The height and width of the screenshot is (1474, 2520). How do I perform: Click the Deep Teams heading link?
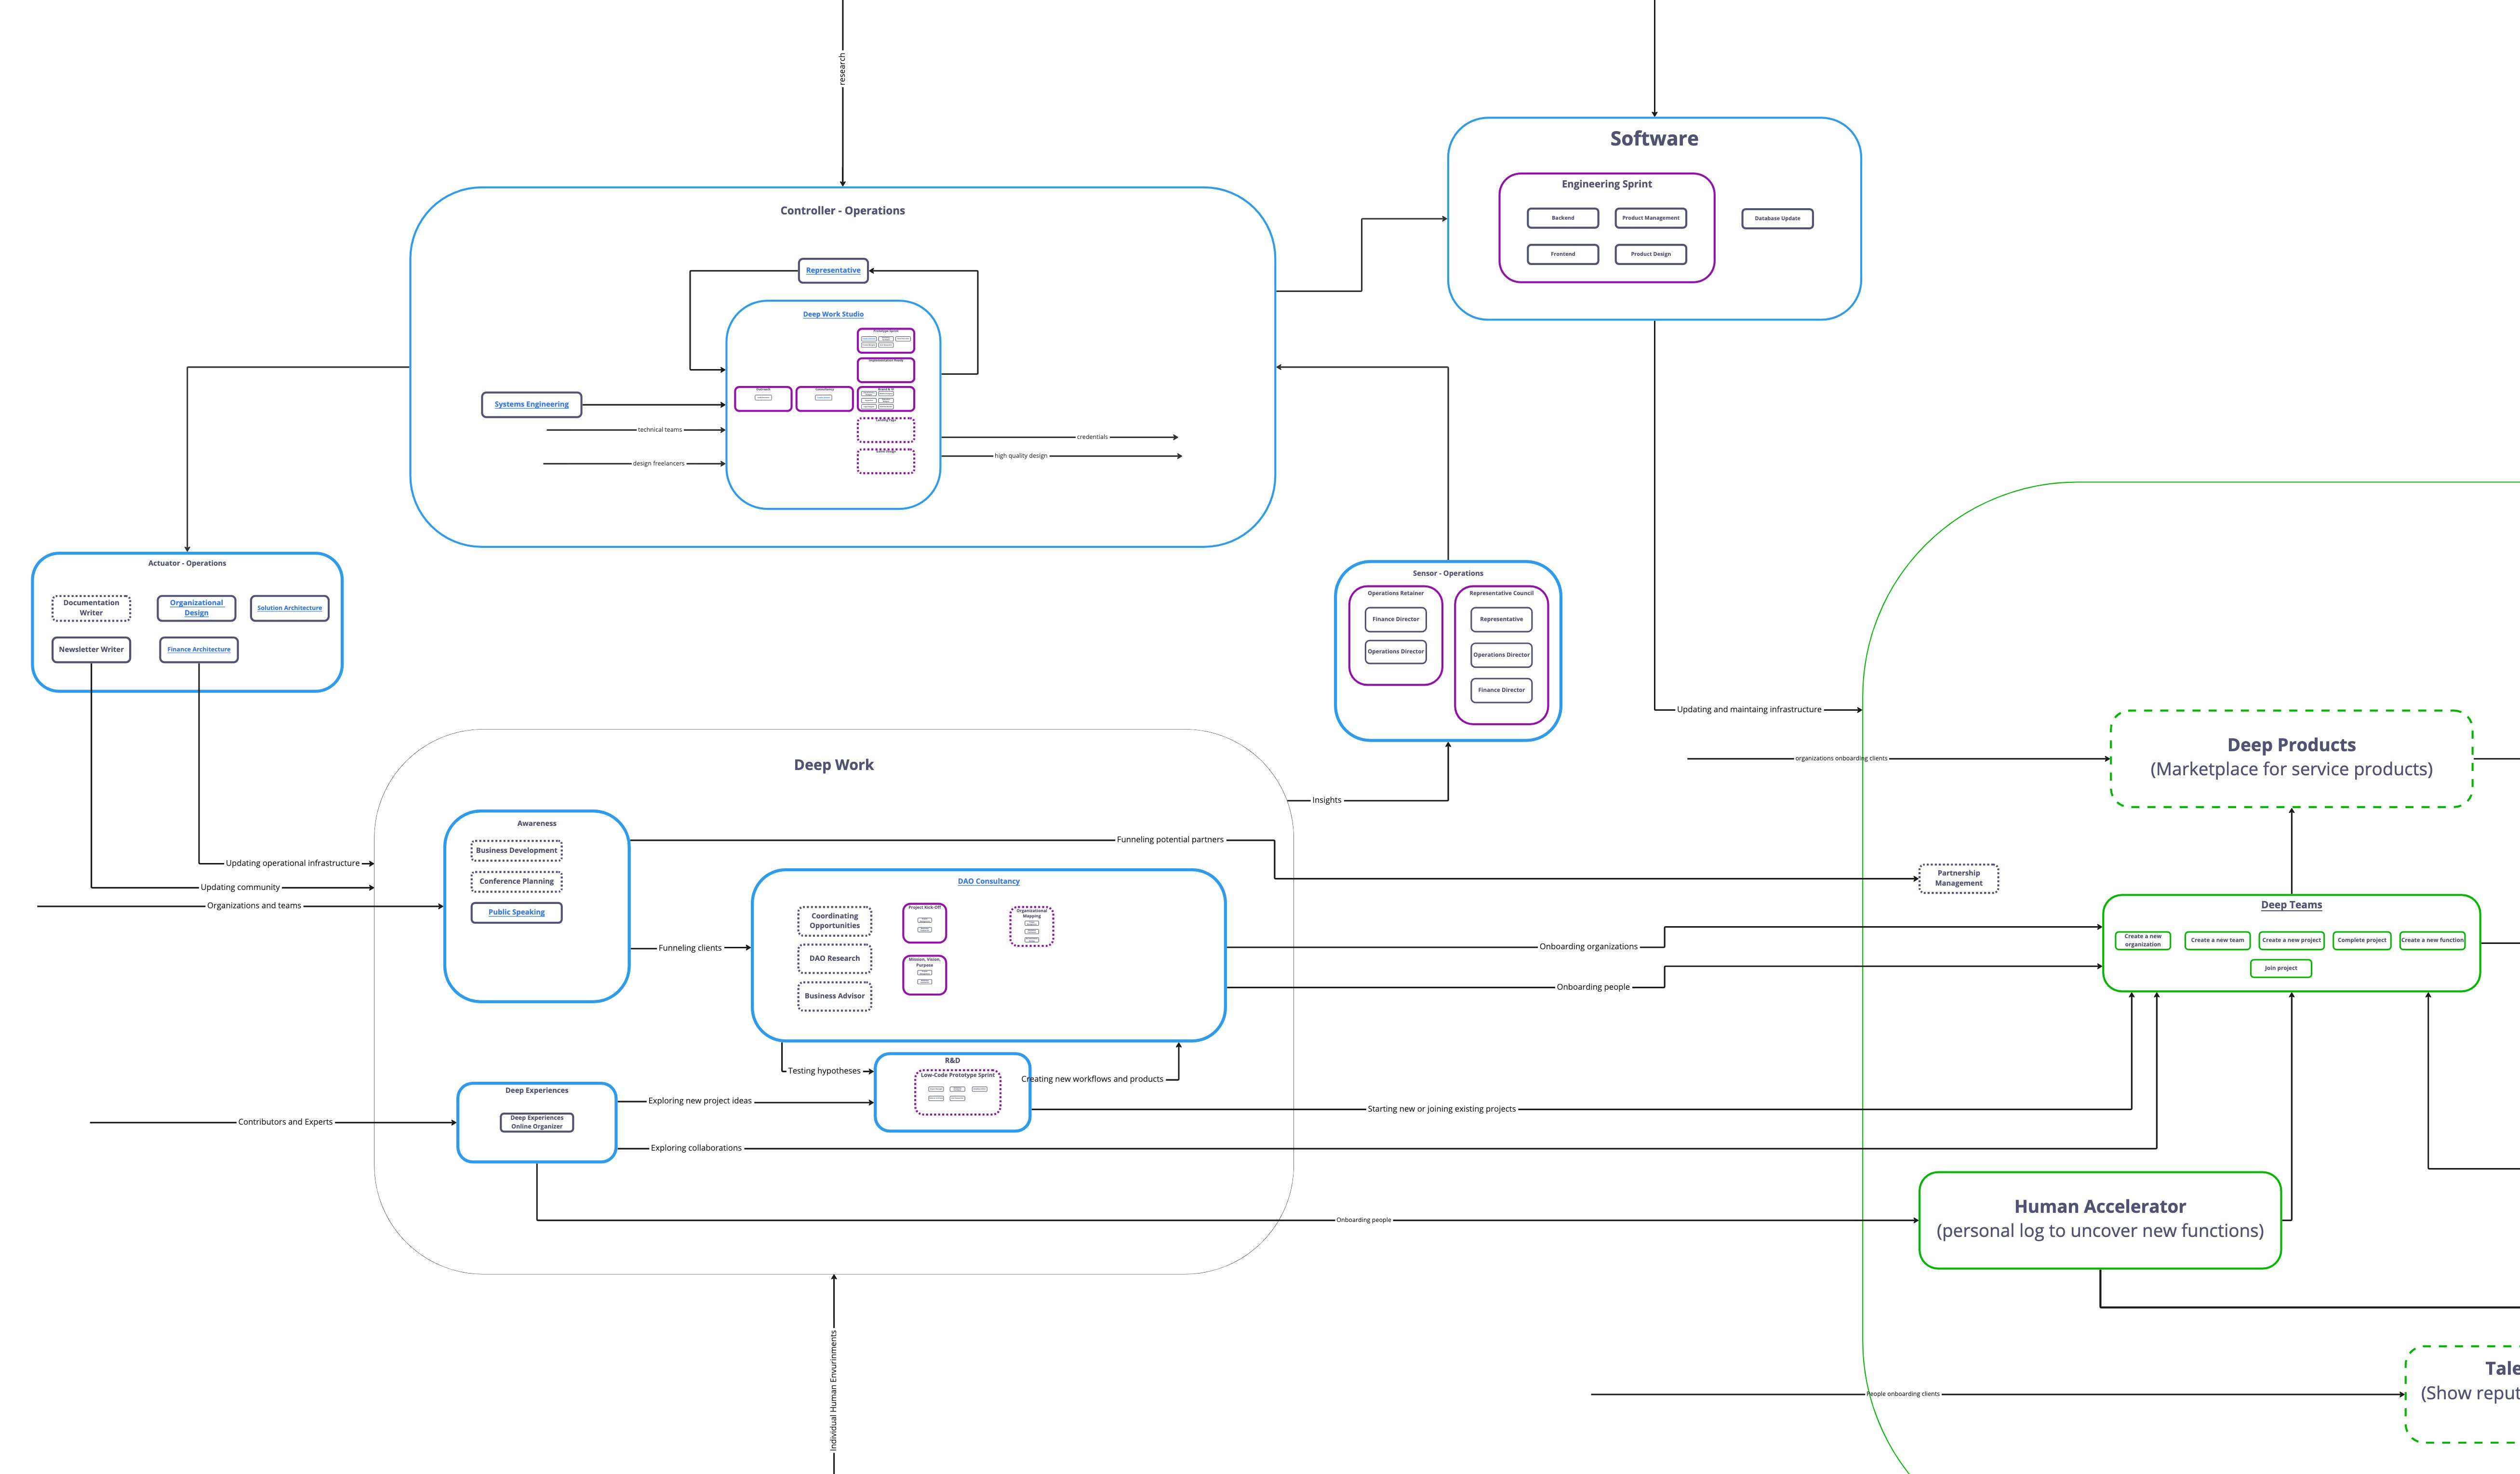[2291, 906]
